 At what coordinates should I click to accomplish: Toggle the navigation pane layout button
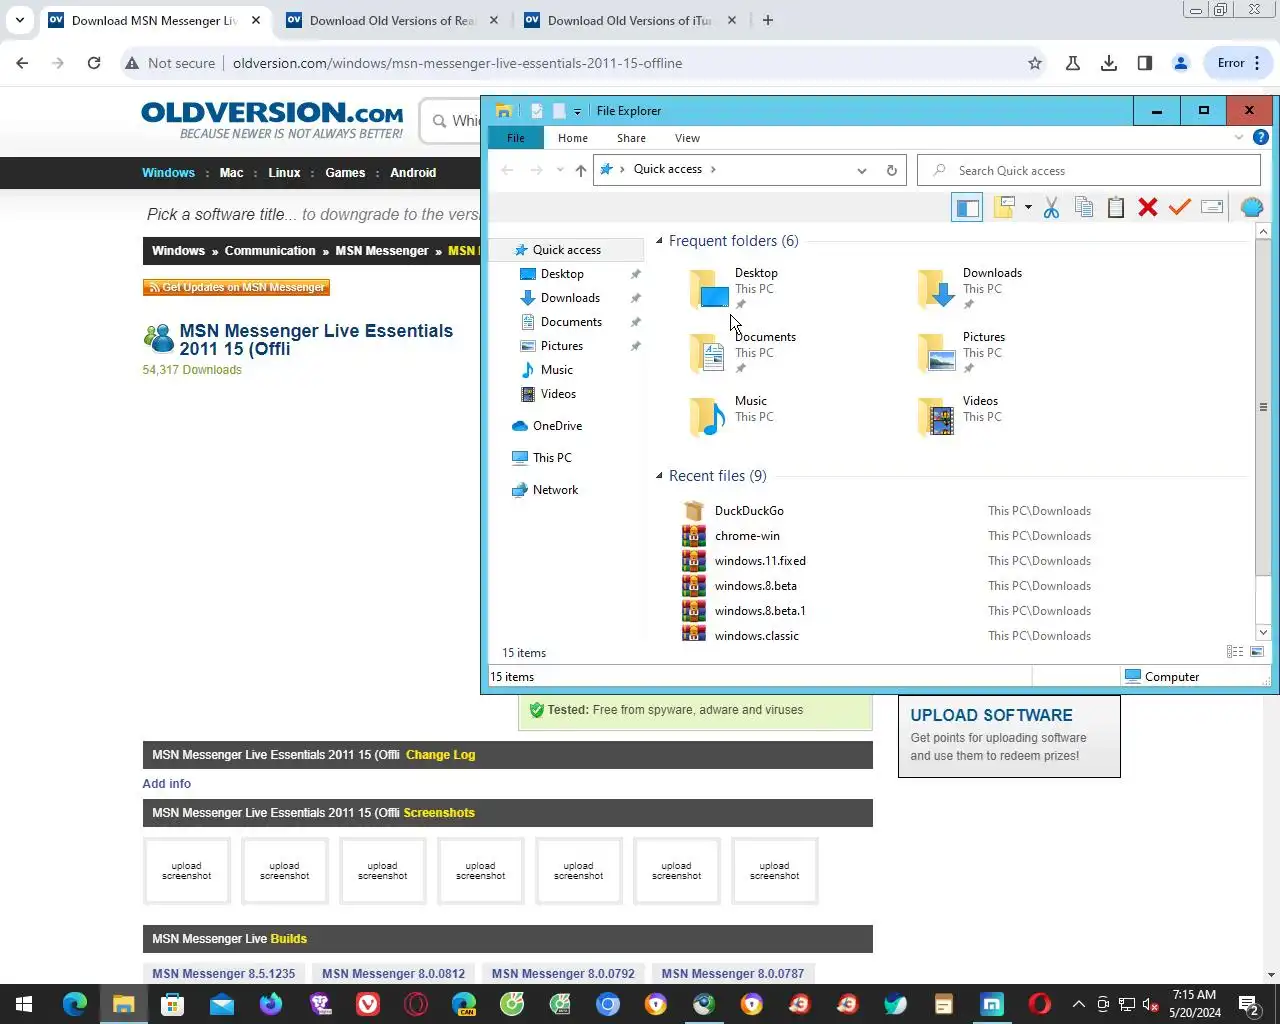click(967, 207)
